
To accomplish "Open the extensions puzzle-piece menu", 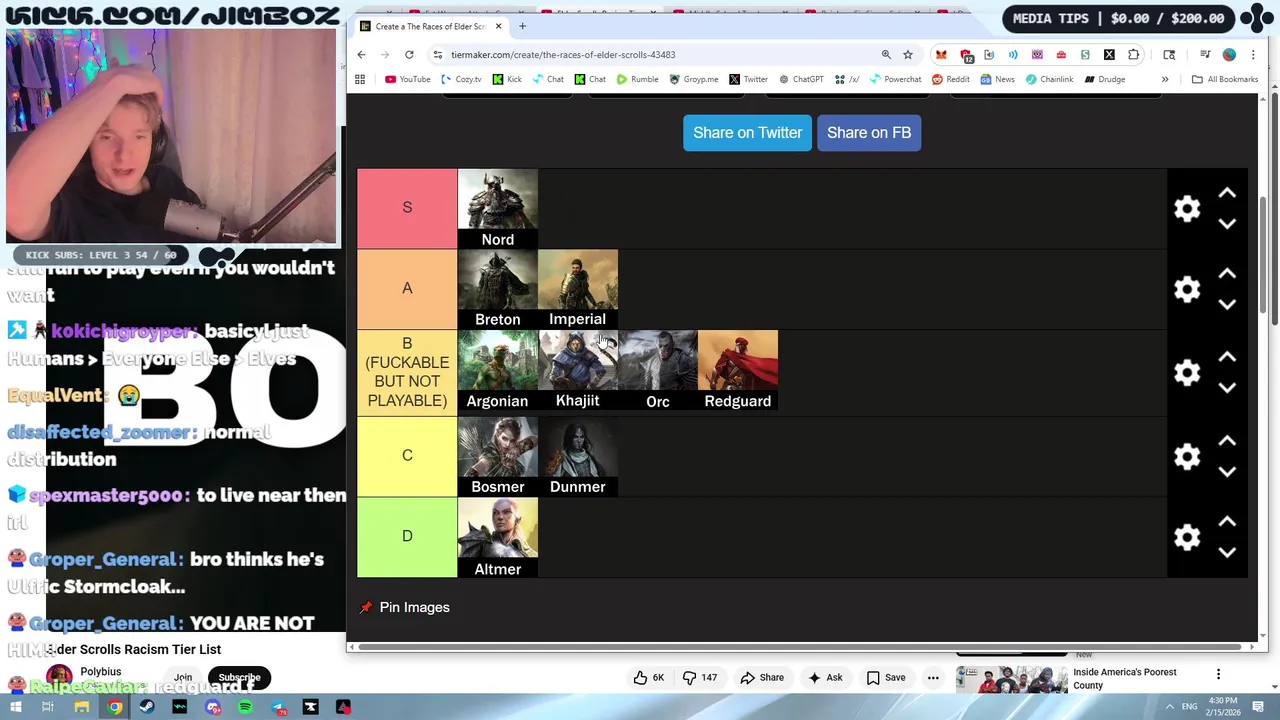I will [1133, 55].
